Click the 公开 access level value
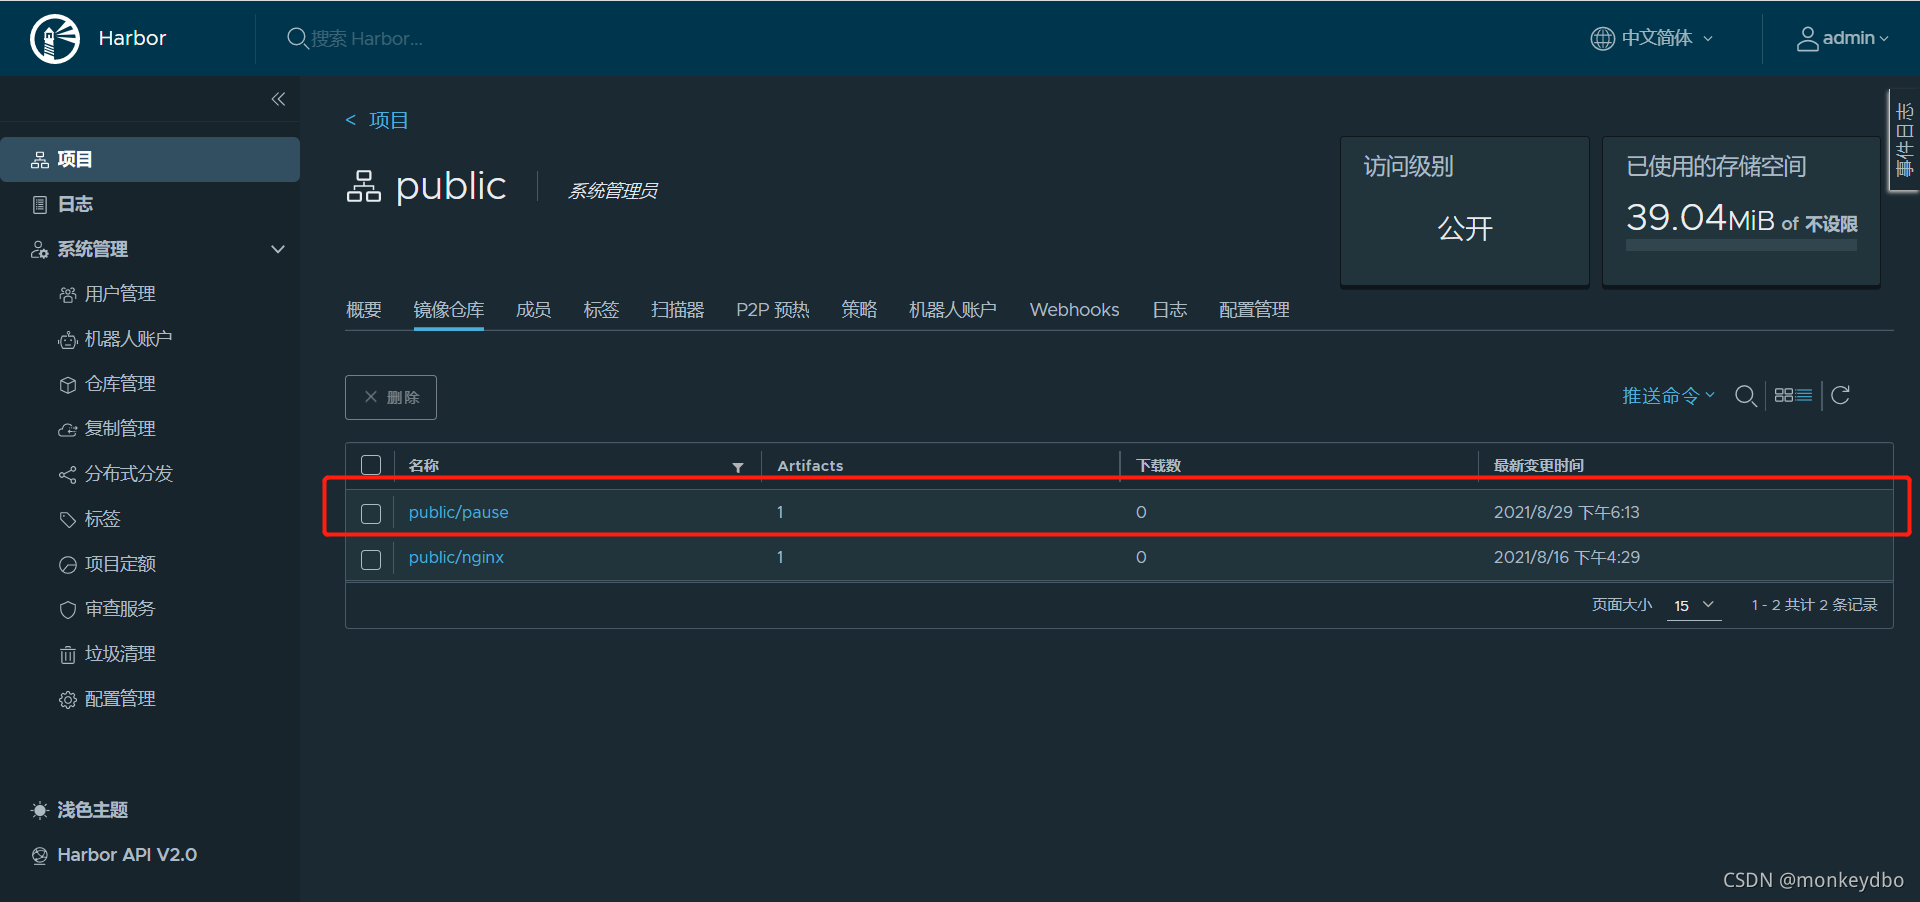 tap(1465, 229)
